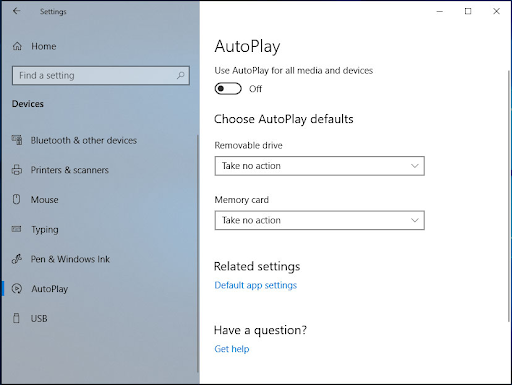Click the sidebar vertical scrollbar
Screen dimensions: 512x385
(x=198, y=253)
